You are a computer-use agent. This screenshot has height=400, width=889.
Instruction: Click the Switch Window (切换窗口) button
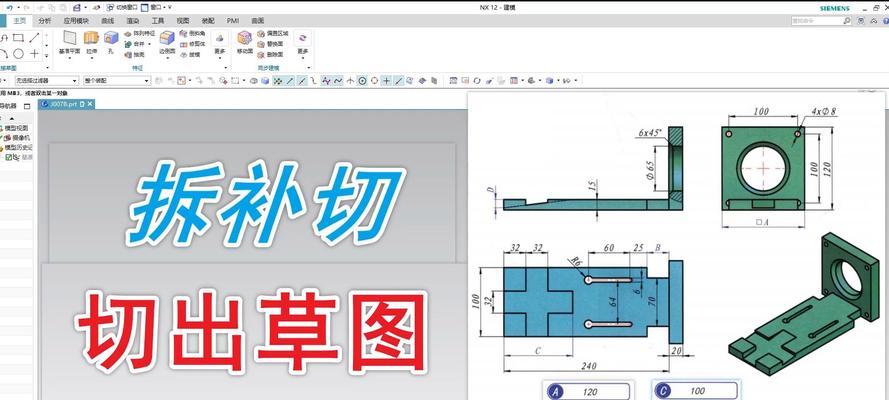tap(122, 8)
